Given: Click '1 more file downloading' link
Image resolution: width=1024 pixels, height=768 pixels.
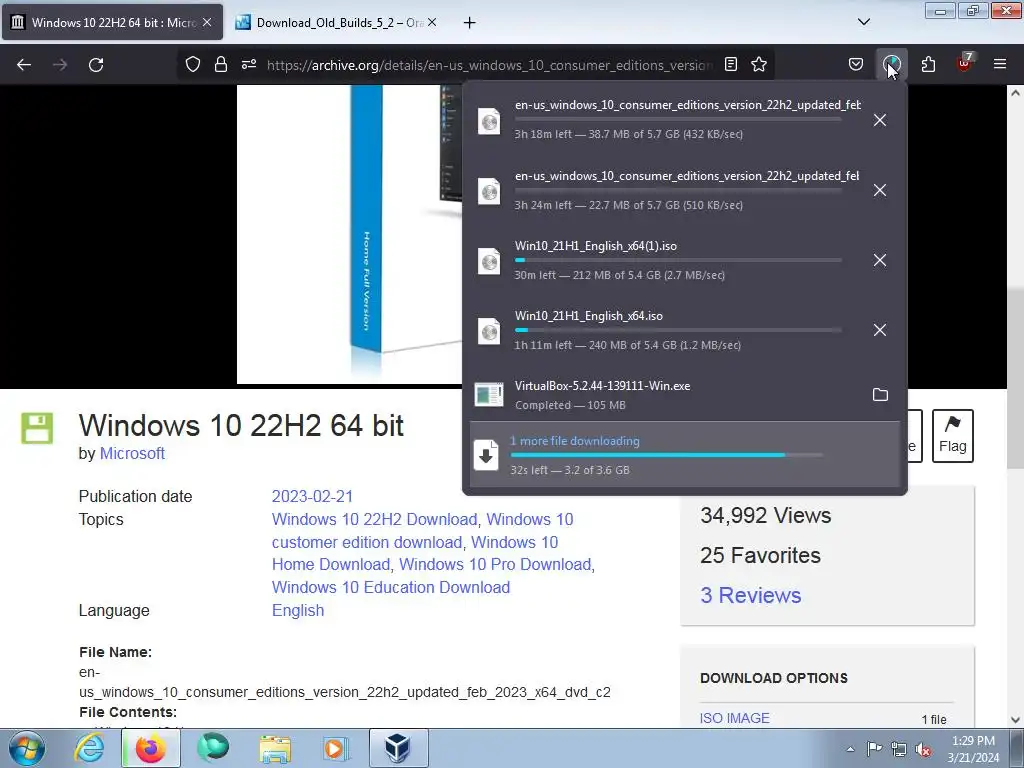Looking at the screenshot, I should click(x=575, y=441).
